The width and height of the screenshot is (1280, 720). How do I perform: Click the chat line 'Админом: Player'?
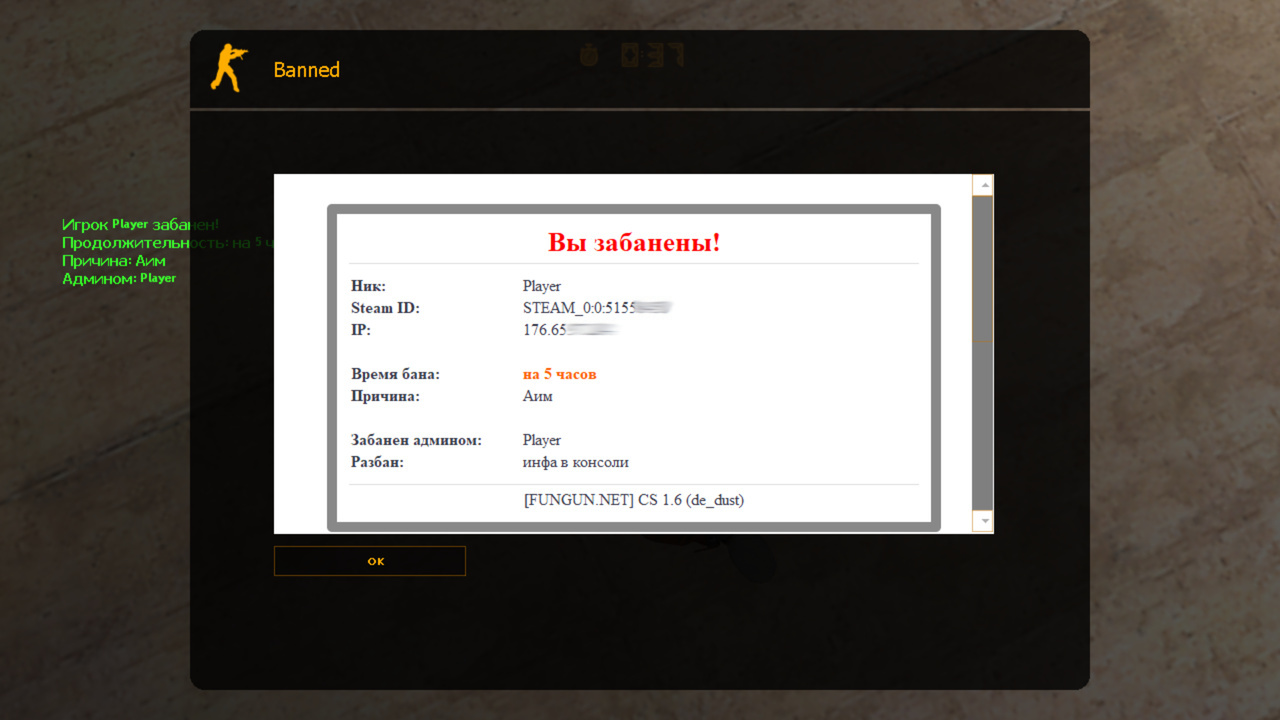119,278
